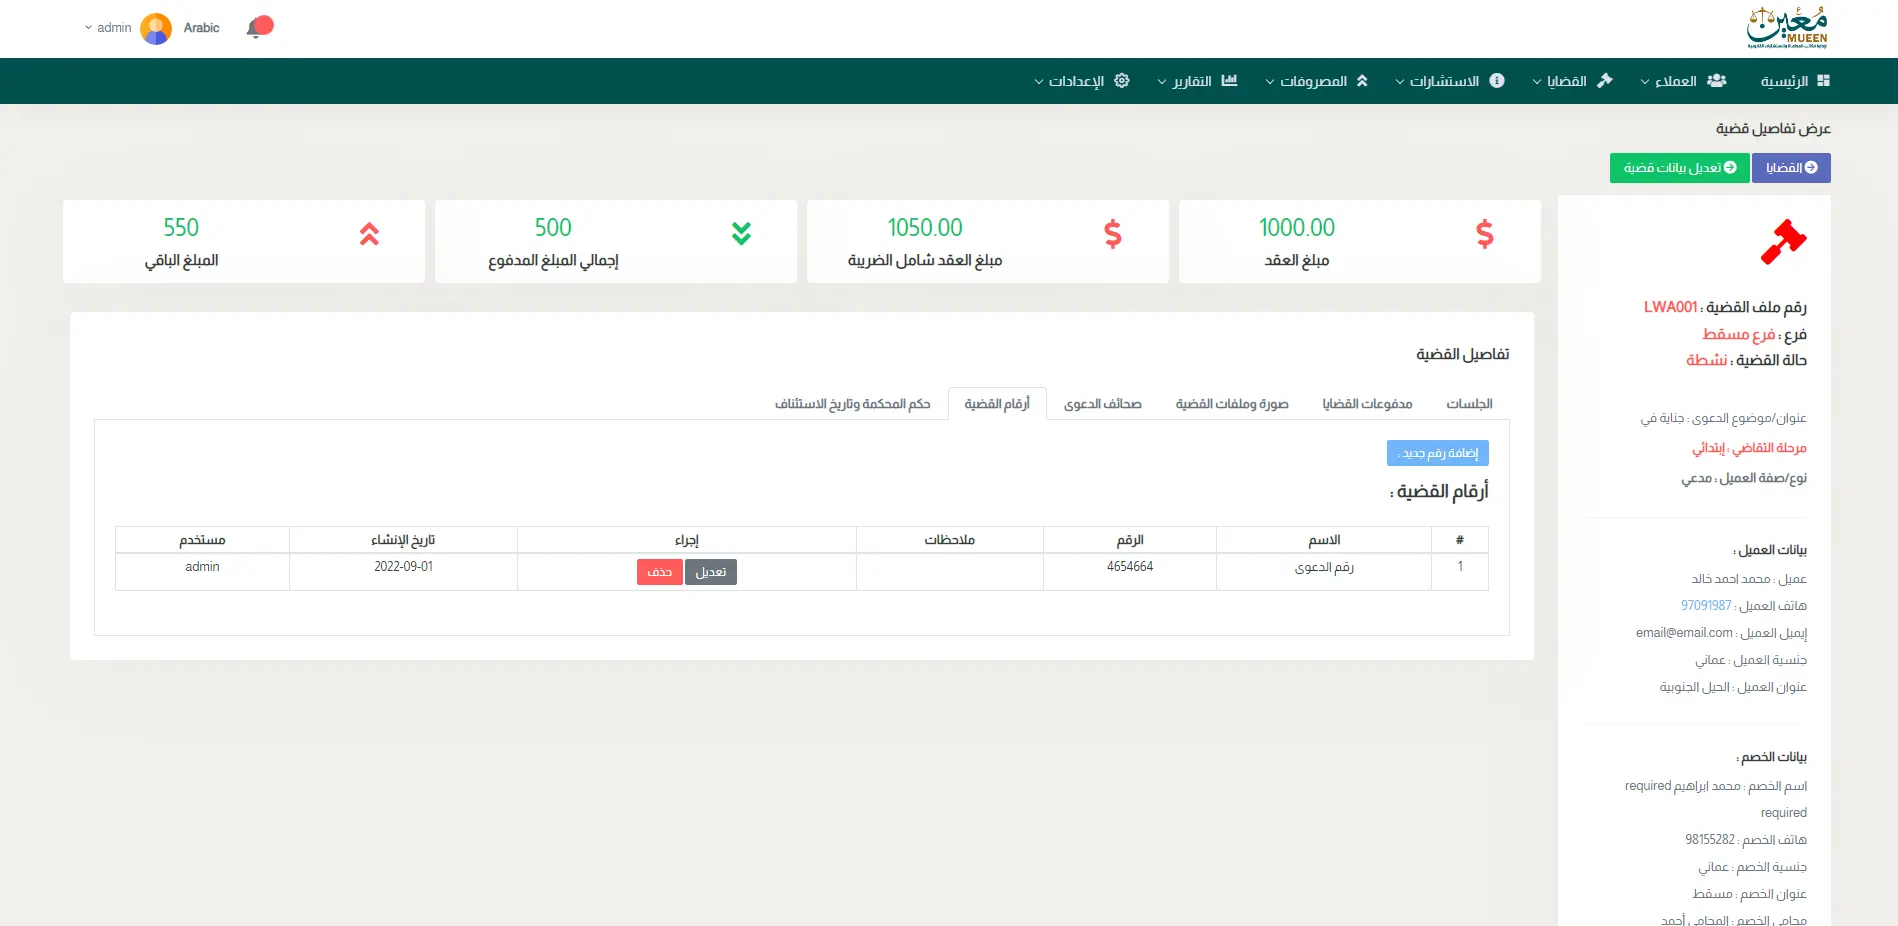Screen dimensions: 1898x926
Task: Click the settings gear icon in navbar
Action: pos(1122,81)
